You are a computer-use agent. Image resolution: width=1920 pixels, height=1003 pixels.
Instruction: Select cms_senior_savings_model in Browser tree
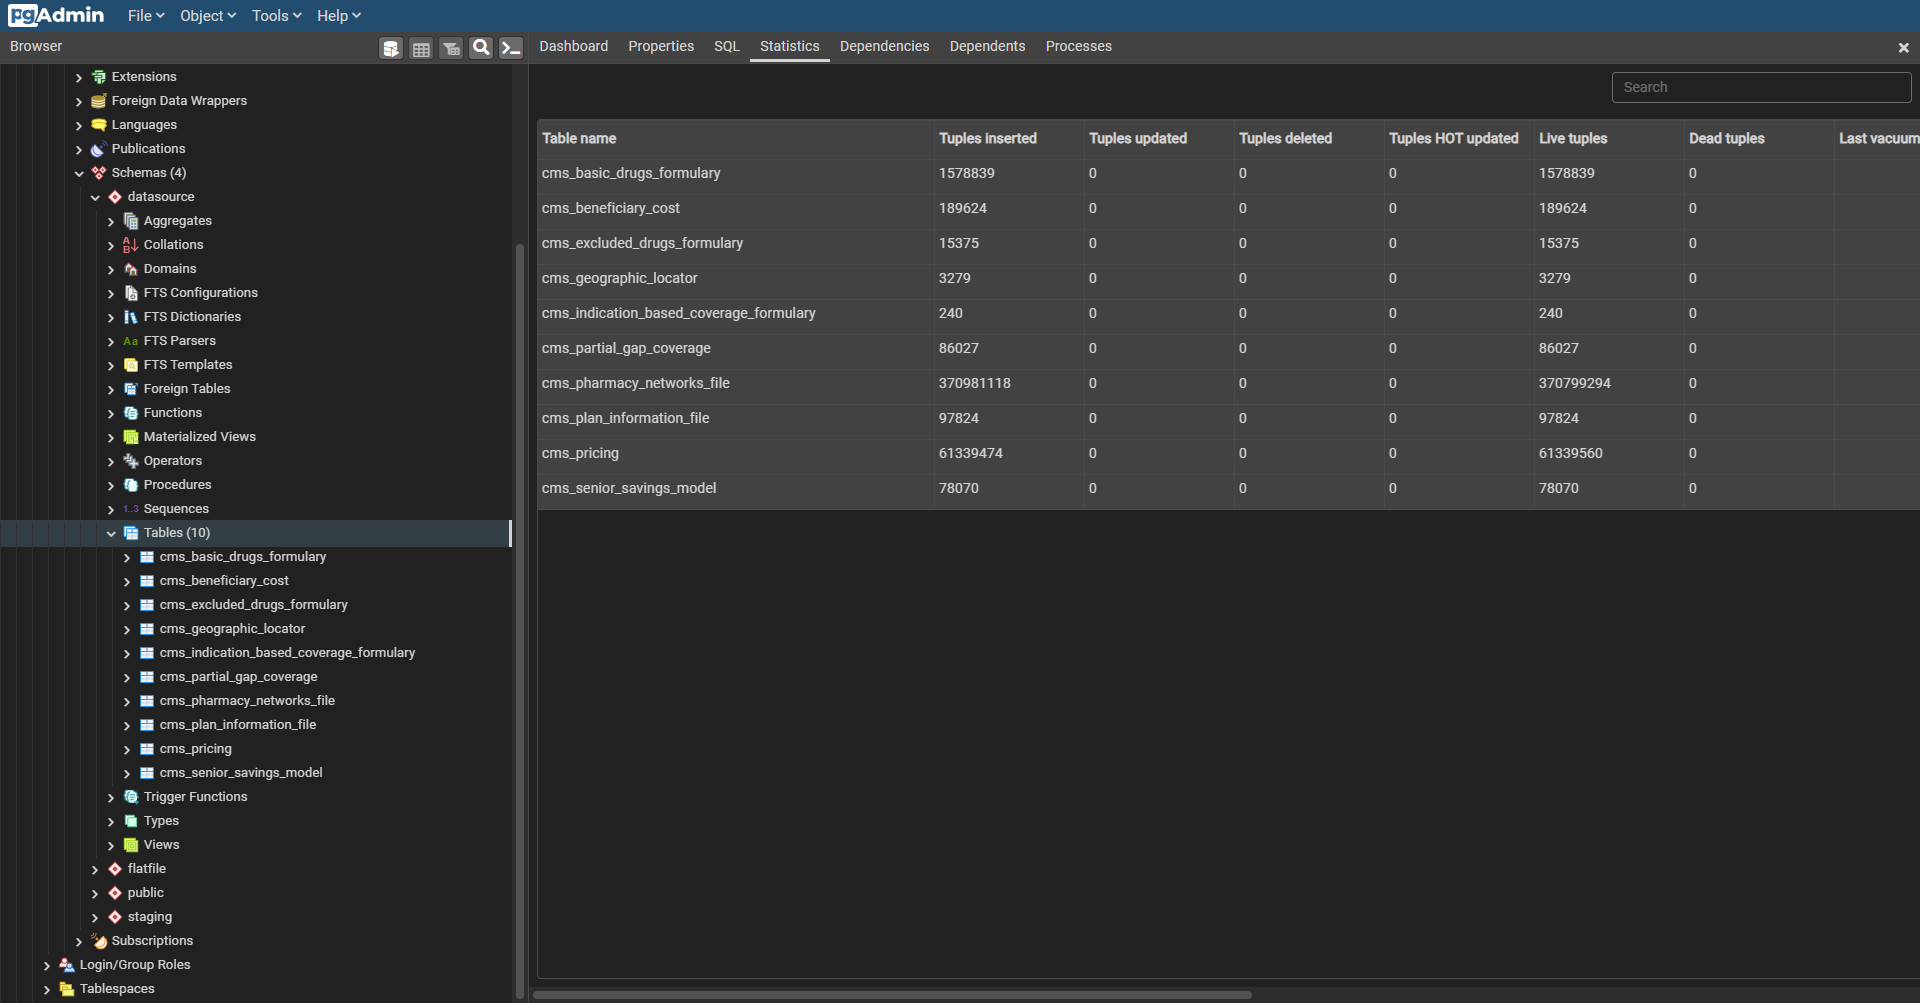click(x=241, y=773)
